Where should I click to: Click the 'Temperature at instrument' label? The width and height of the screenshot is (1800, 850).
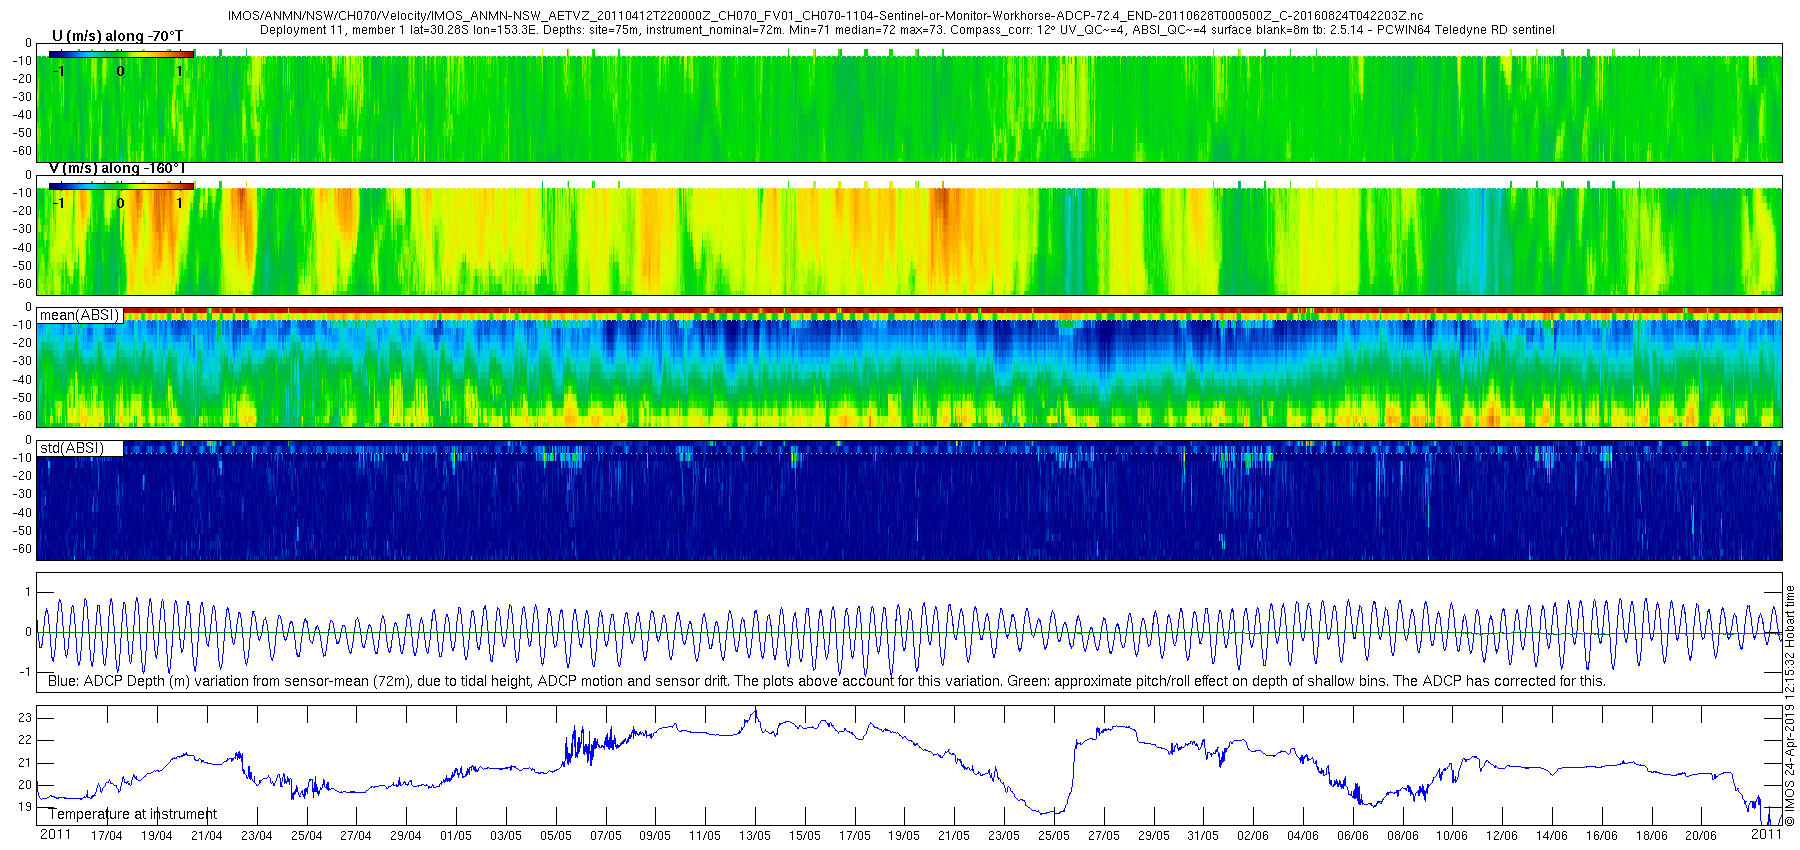coord(133,814)
